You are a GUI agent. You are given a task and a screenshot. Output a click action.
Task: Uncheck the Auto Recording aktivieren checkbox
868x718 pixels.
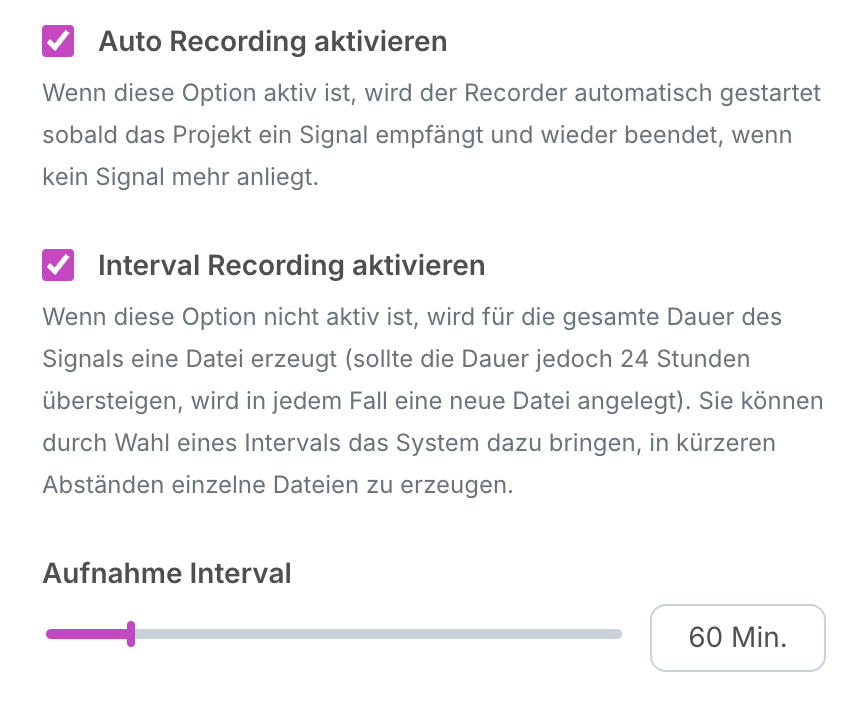pos(58,42)
